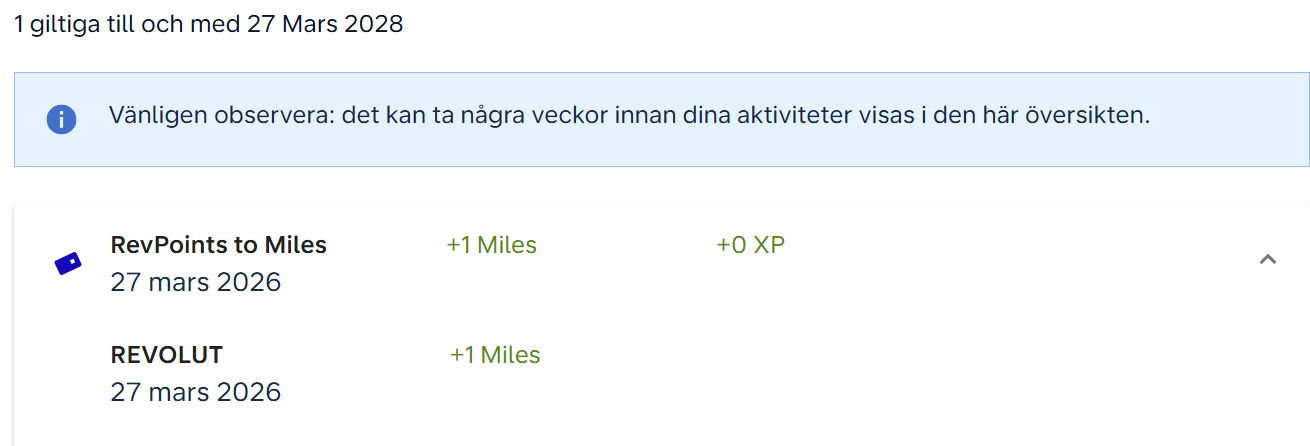Collapse the RevPoints to Miles activity details
This screenshot has height=446, width=1310.
coord(1267,259)
